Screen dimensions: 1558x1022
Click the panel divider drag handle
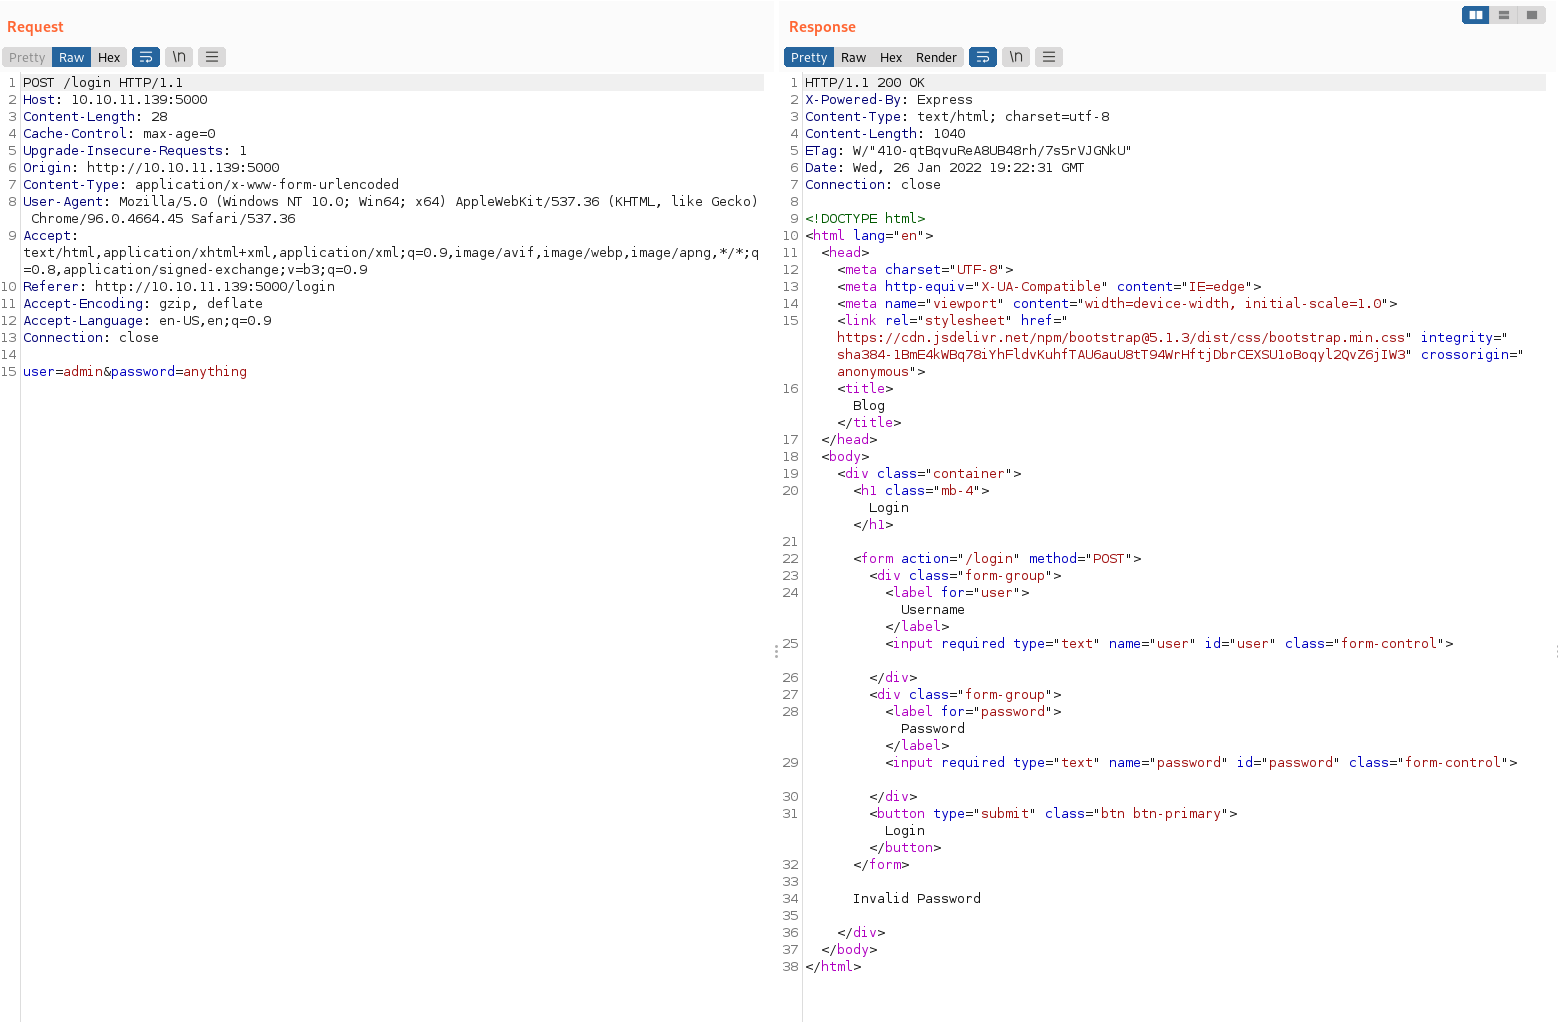pyautogui.click(x=776, y=651)
